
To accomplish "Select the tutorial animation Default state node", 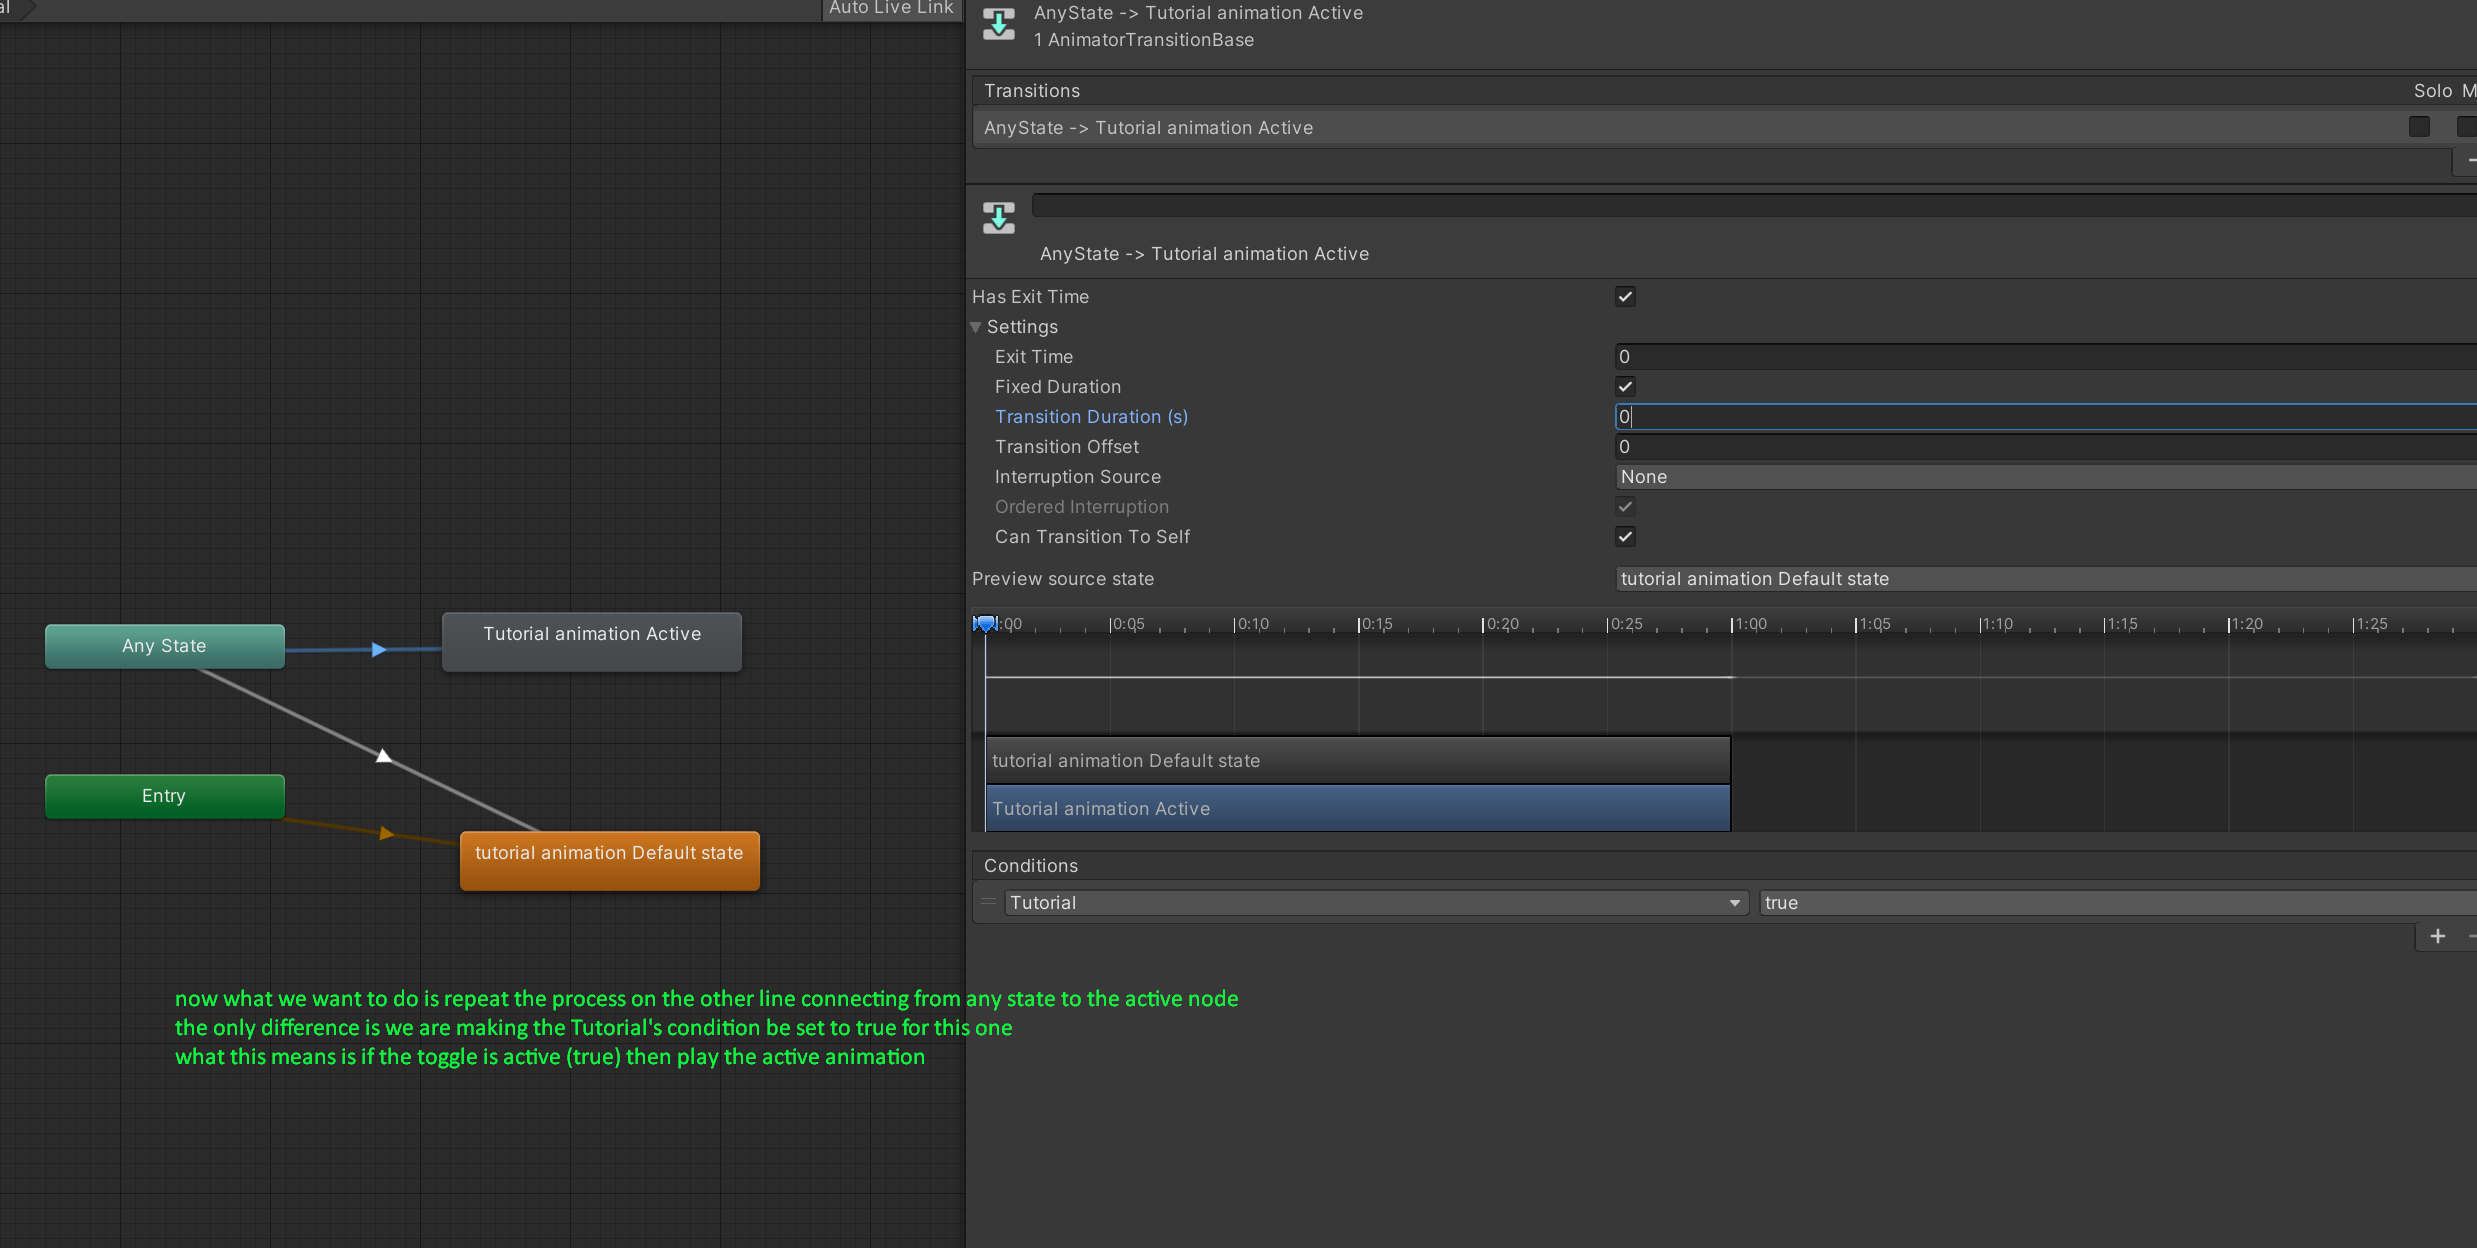I will (x=609, y=860).
